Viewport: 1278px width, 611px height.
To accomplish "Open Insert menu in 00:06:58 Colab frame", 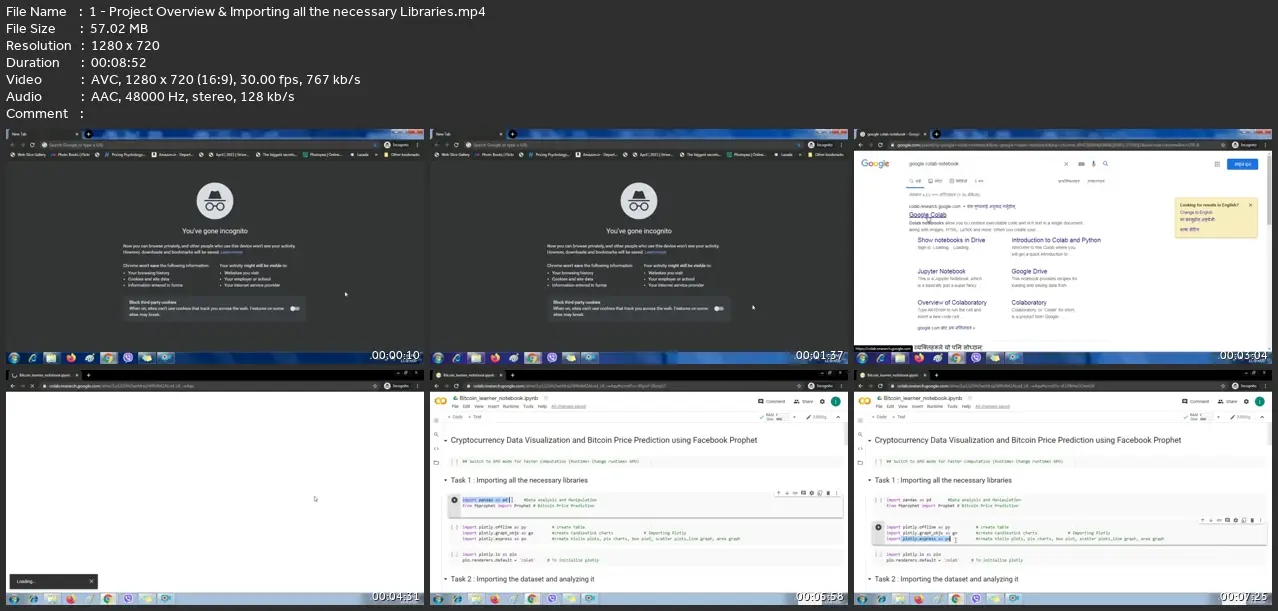I will point(493,406).
